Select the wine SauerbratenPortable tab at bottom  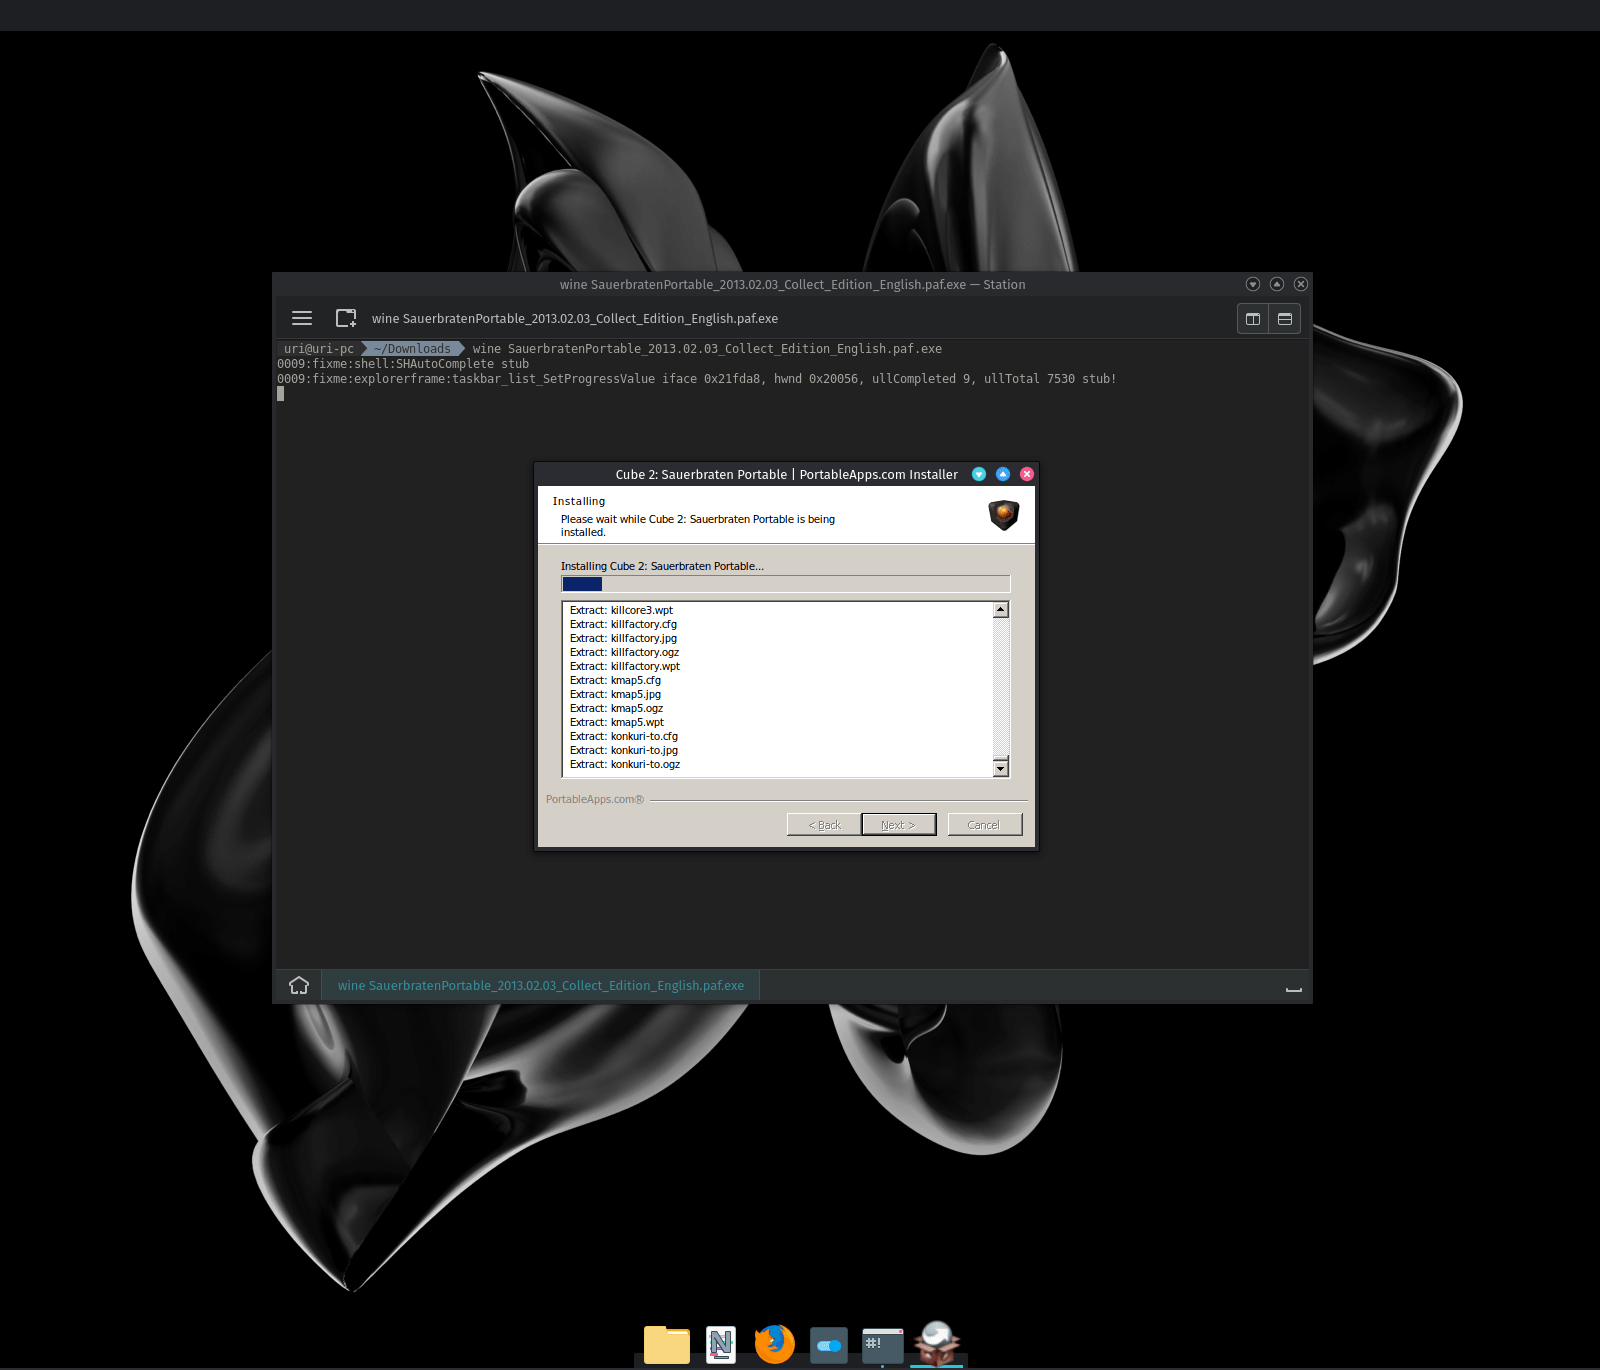pos(541,985)
